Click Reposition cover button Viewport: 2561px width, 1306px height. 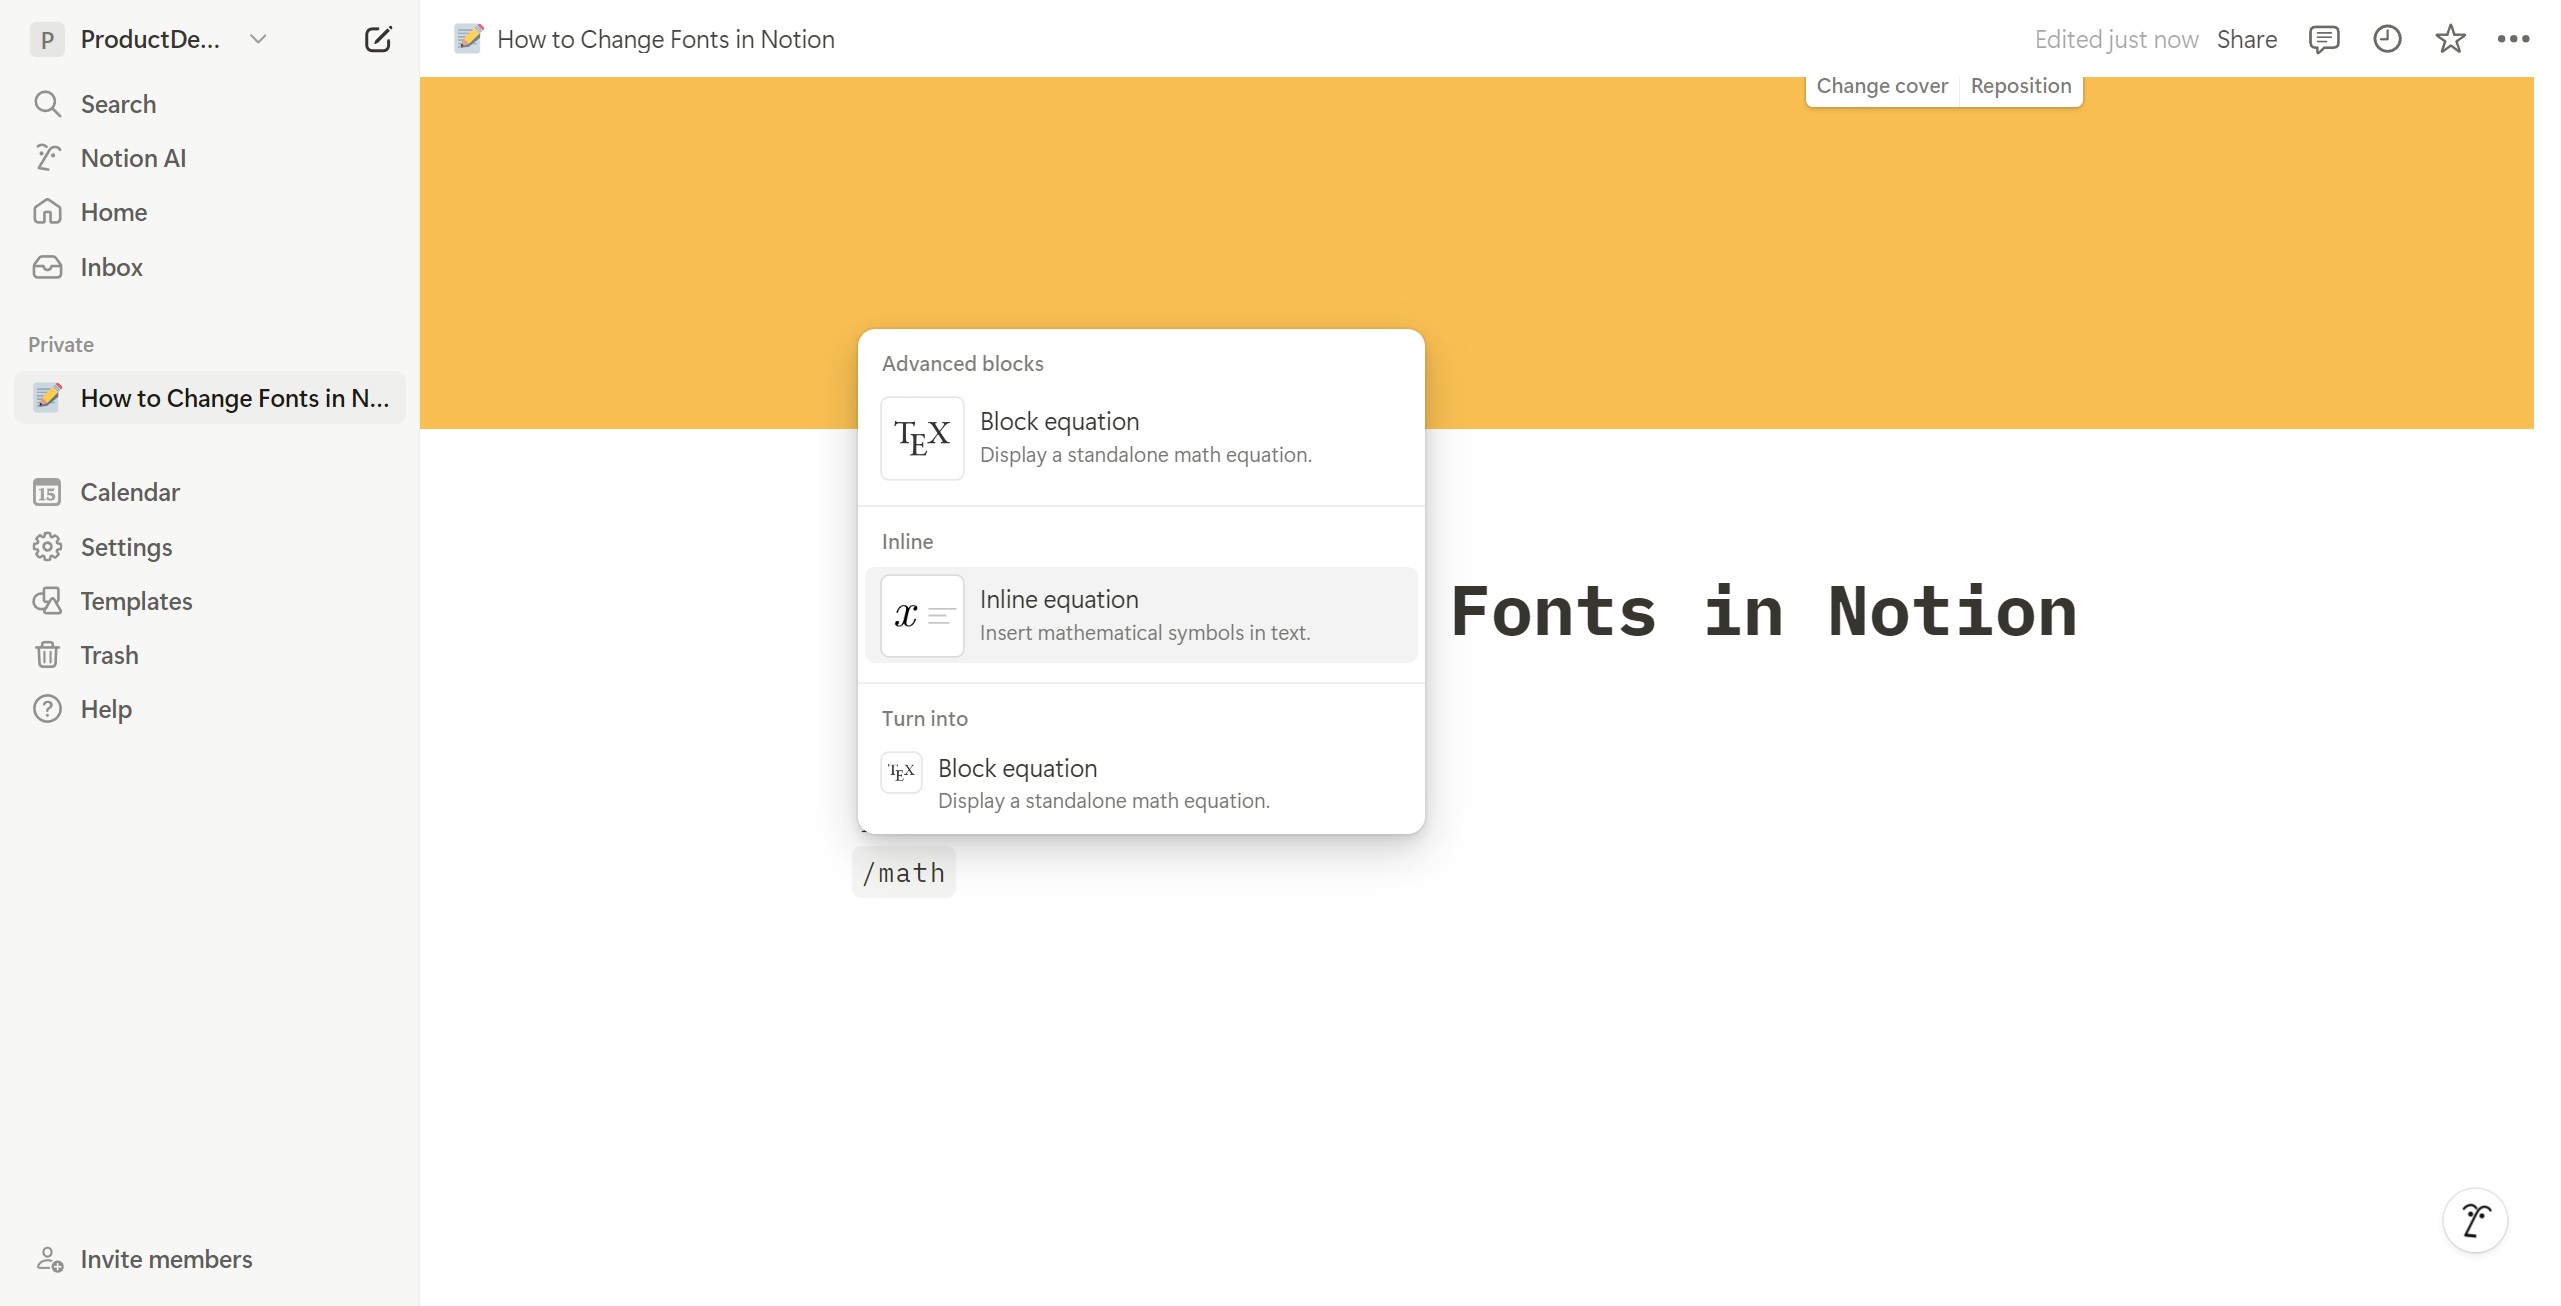point(2021,86)
